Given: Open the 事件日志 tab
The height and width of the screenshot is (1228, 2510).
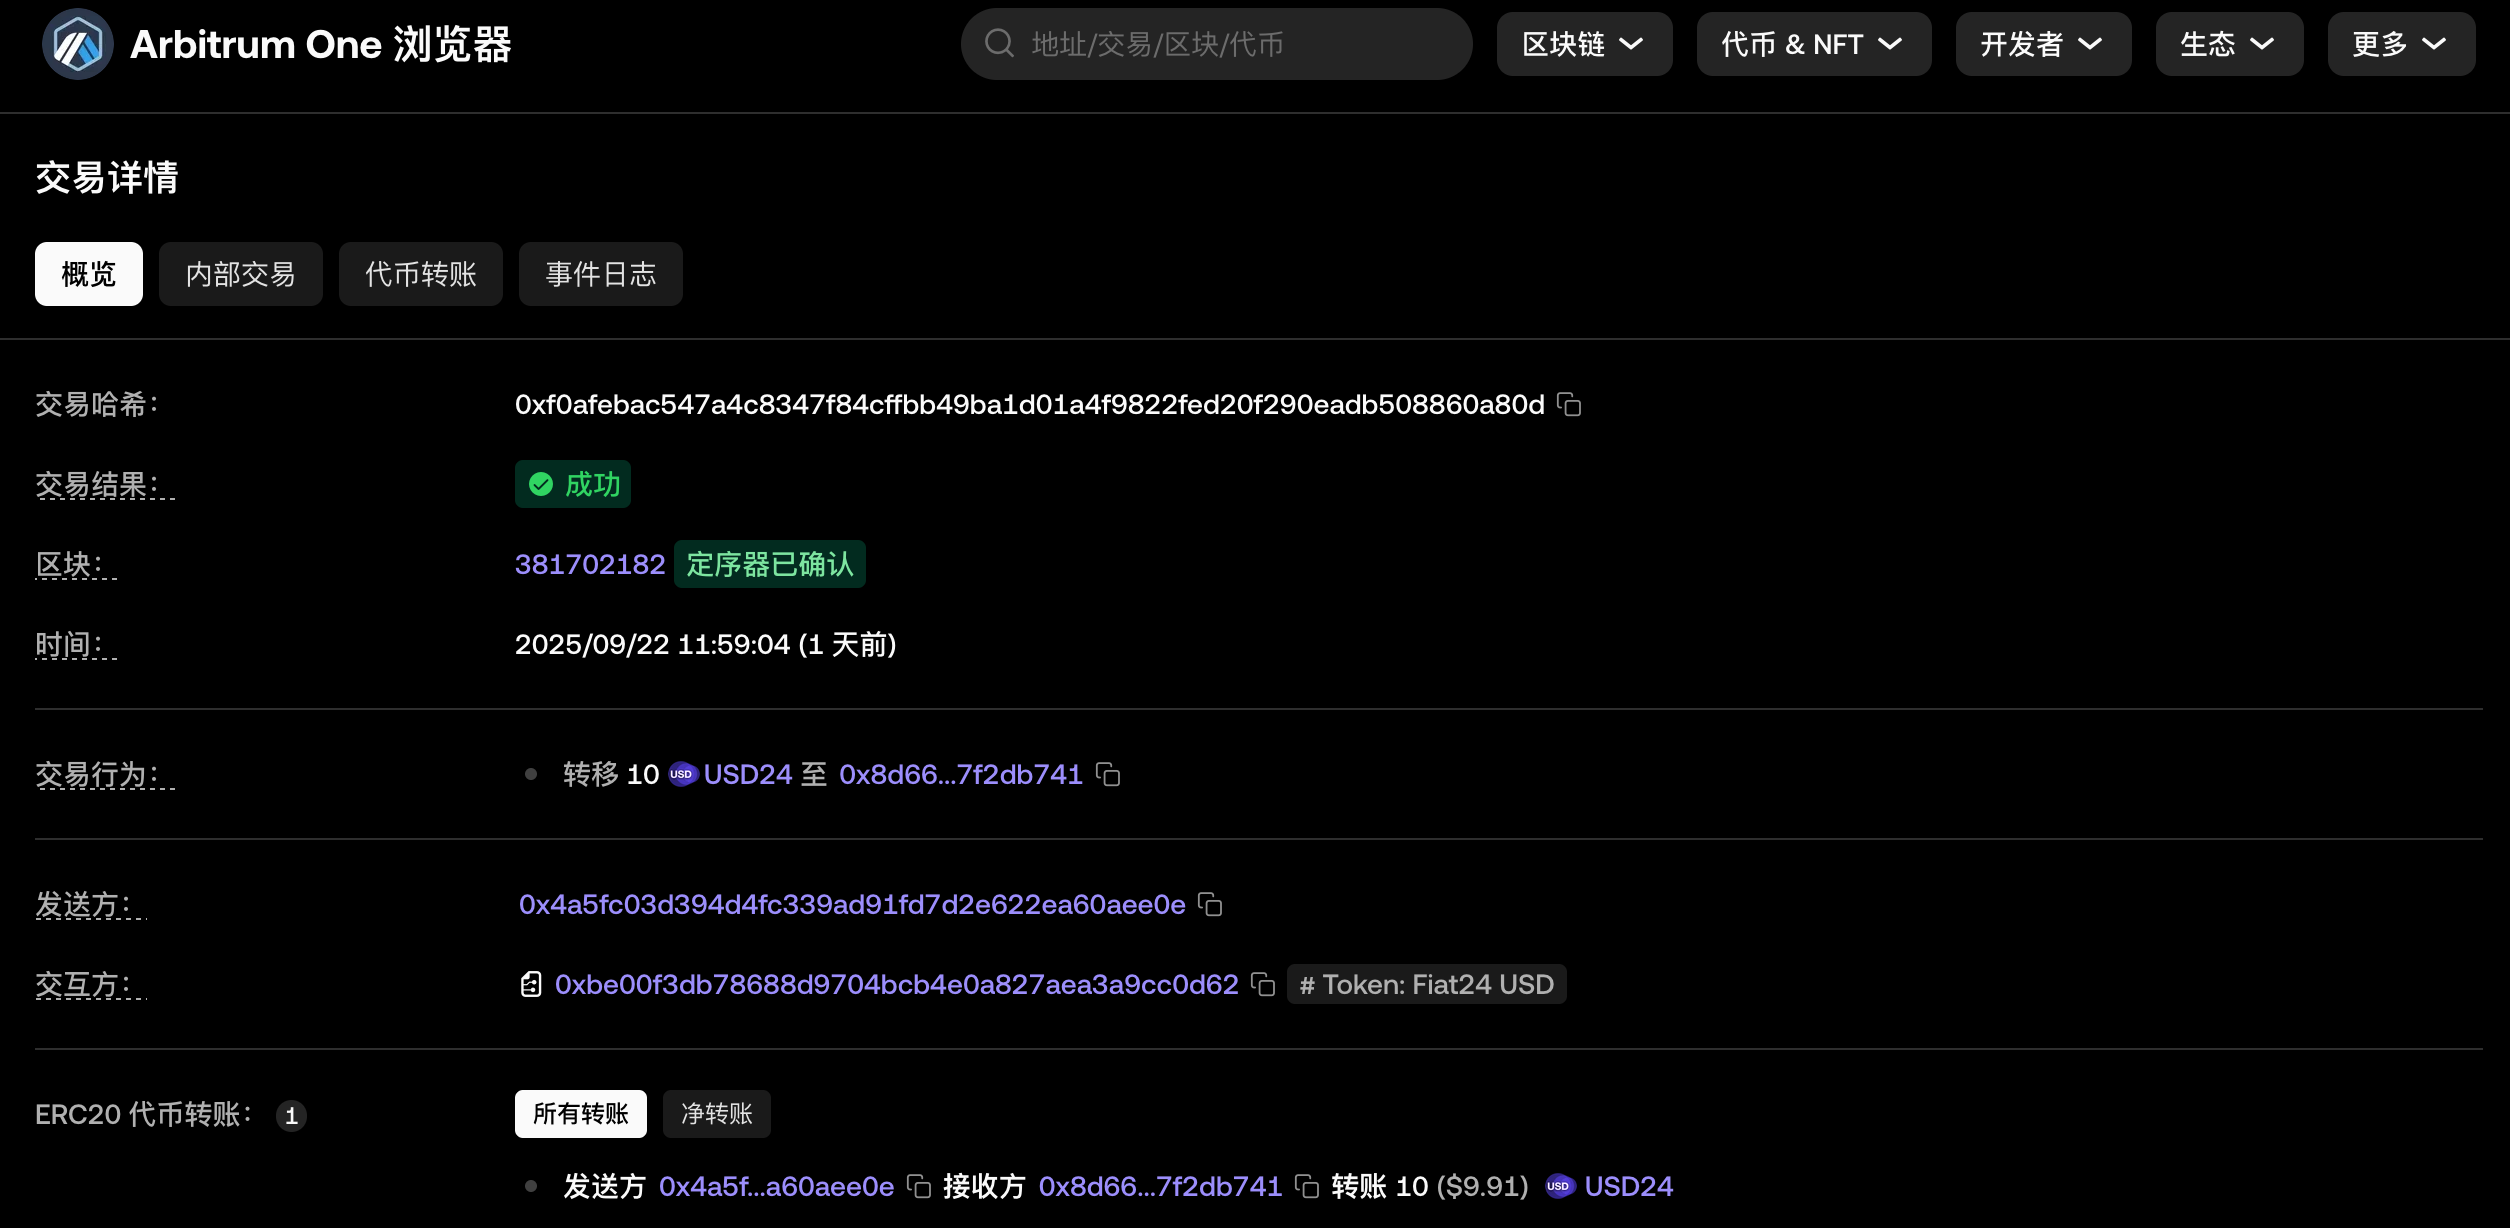Looking at the screenshot, I should coord(600,274).
